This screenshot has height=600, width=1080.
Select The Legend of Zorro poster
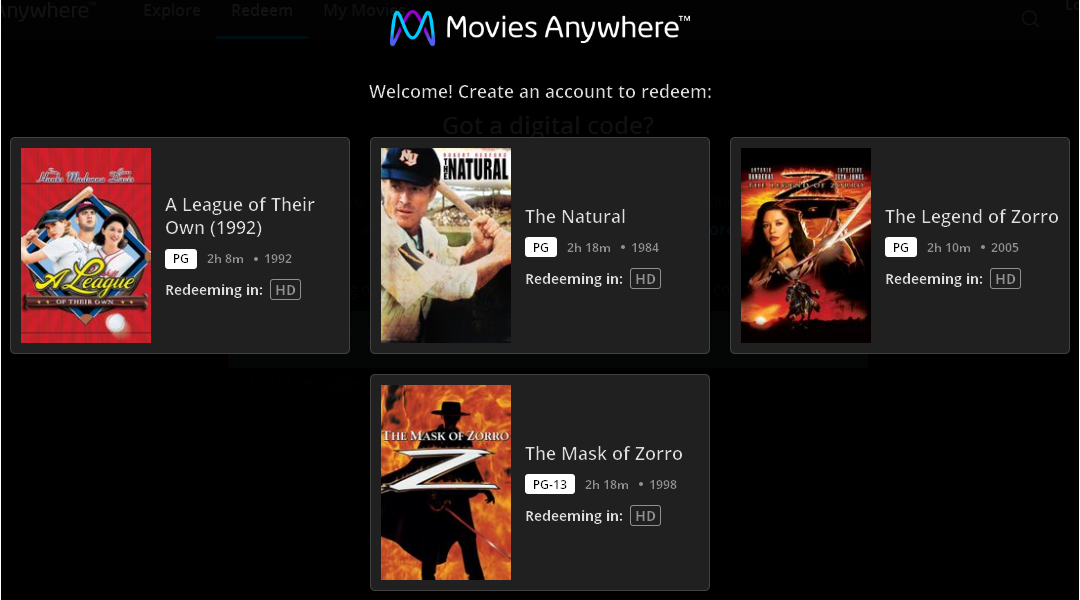coord(806,245)
